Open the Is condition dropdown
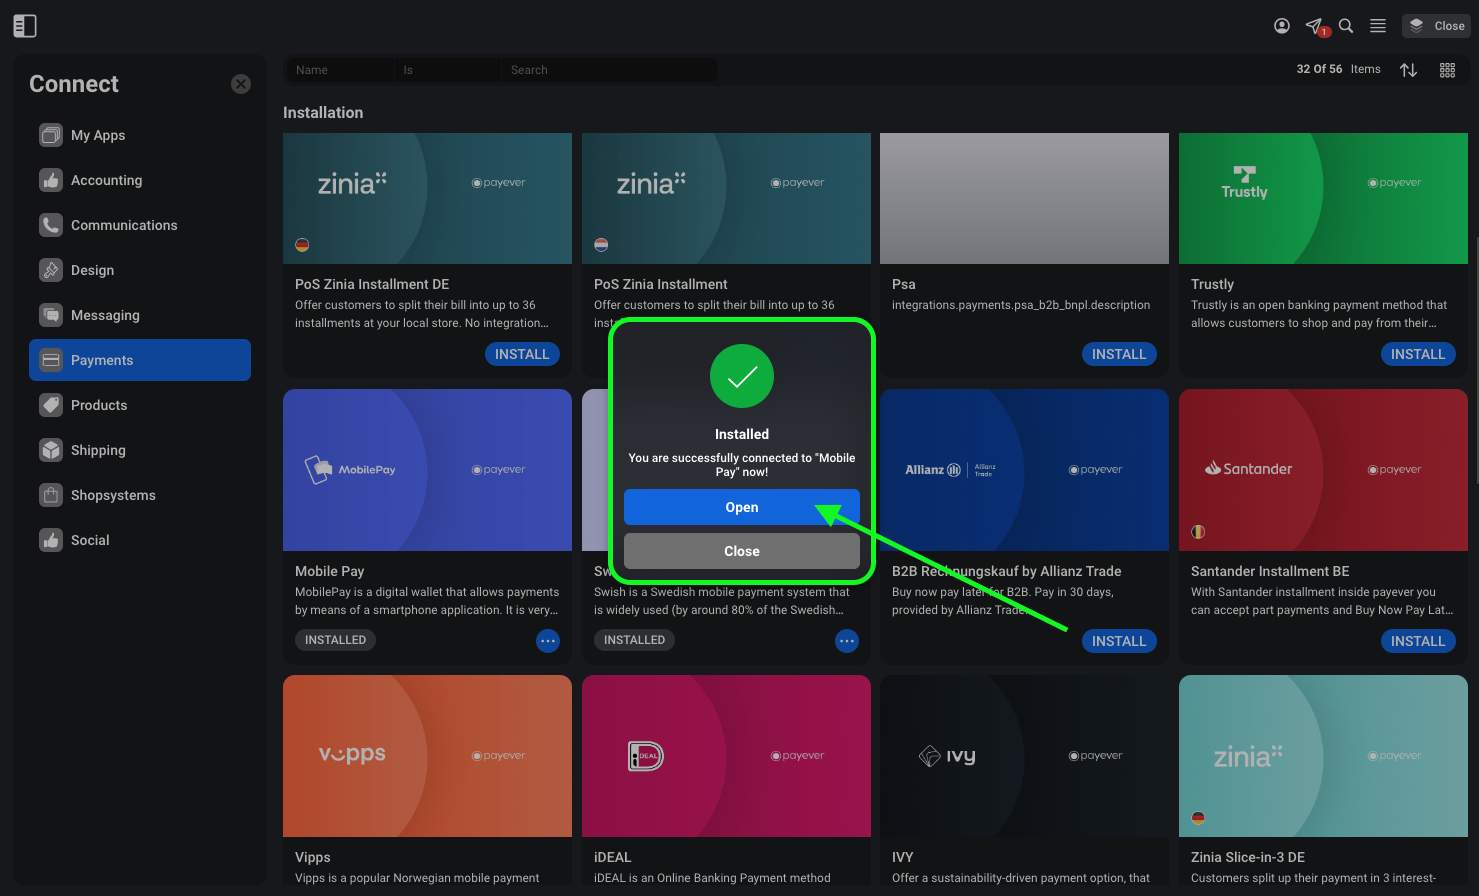This screenshot has height=896, width=1479. pos(448,70)
